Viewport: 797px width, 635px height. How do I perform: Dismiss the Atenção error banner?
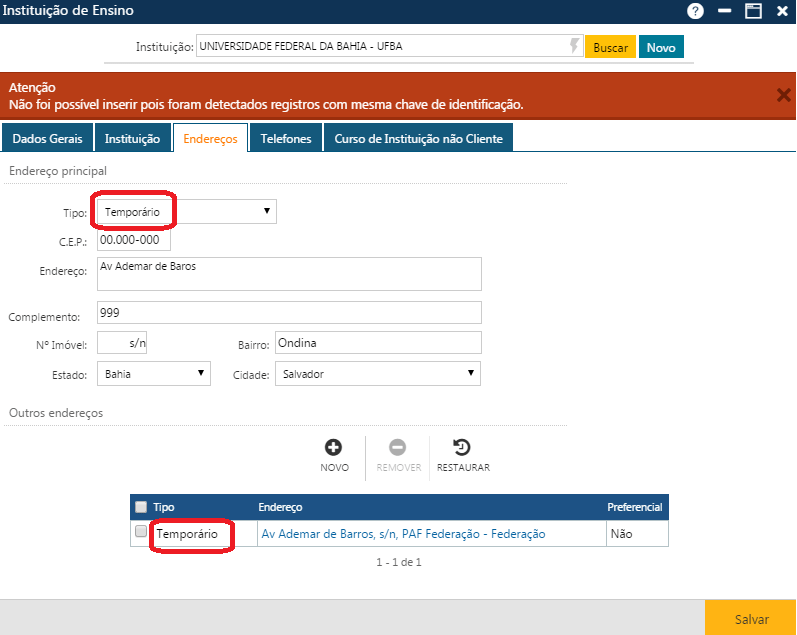click(x=783, y=95)
